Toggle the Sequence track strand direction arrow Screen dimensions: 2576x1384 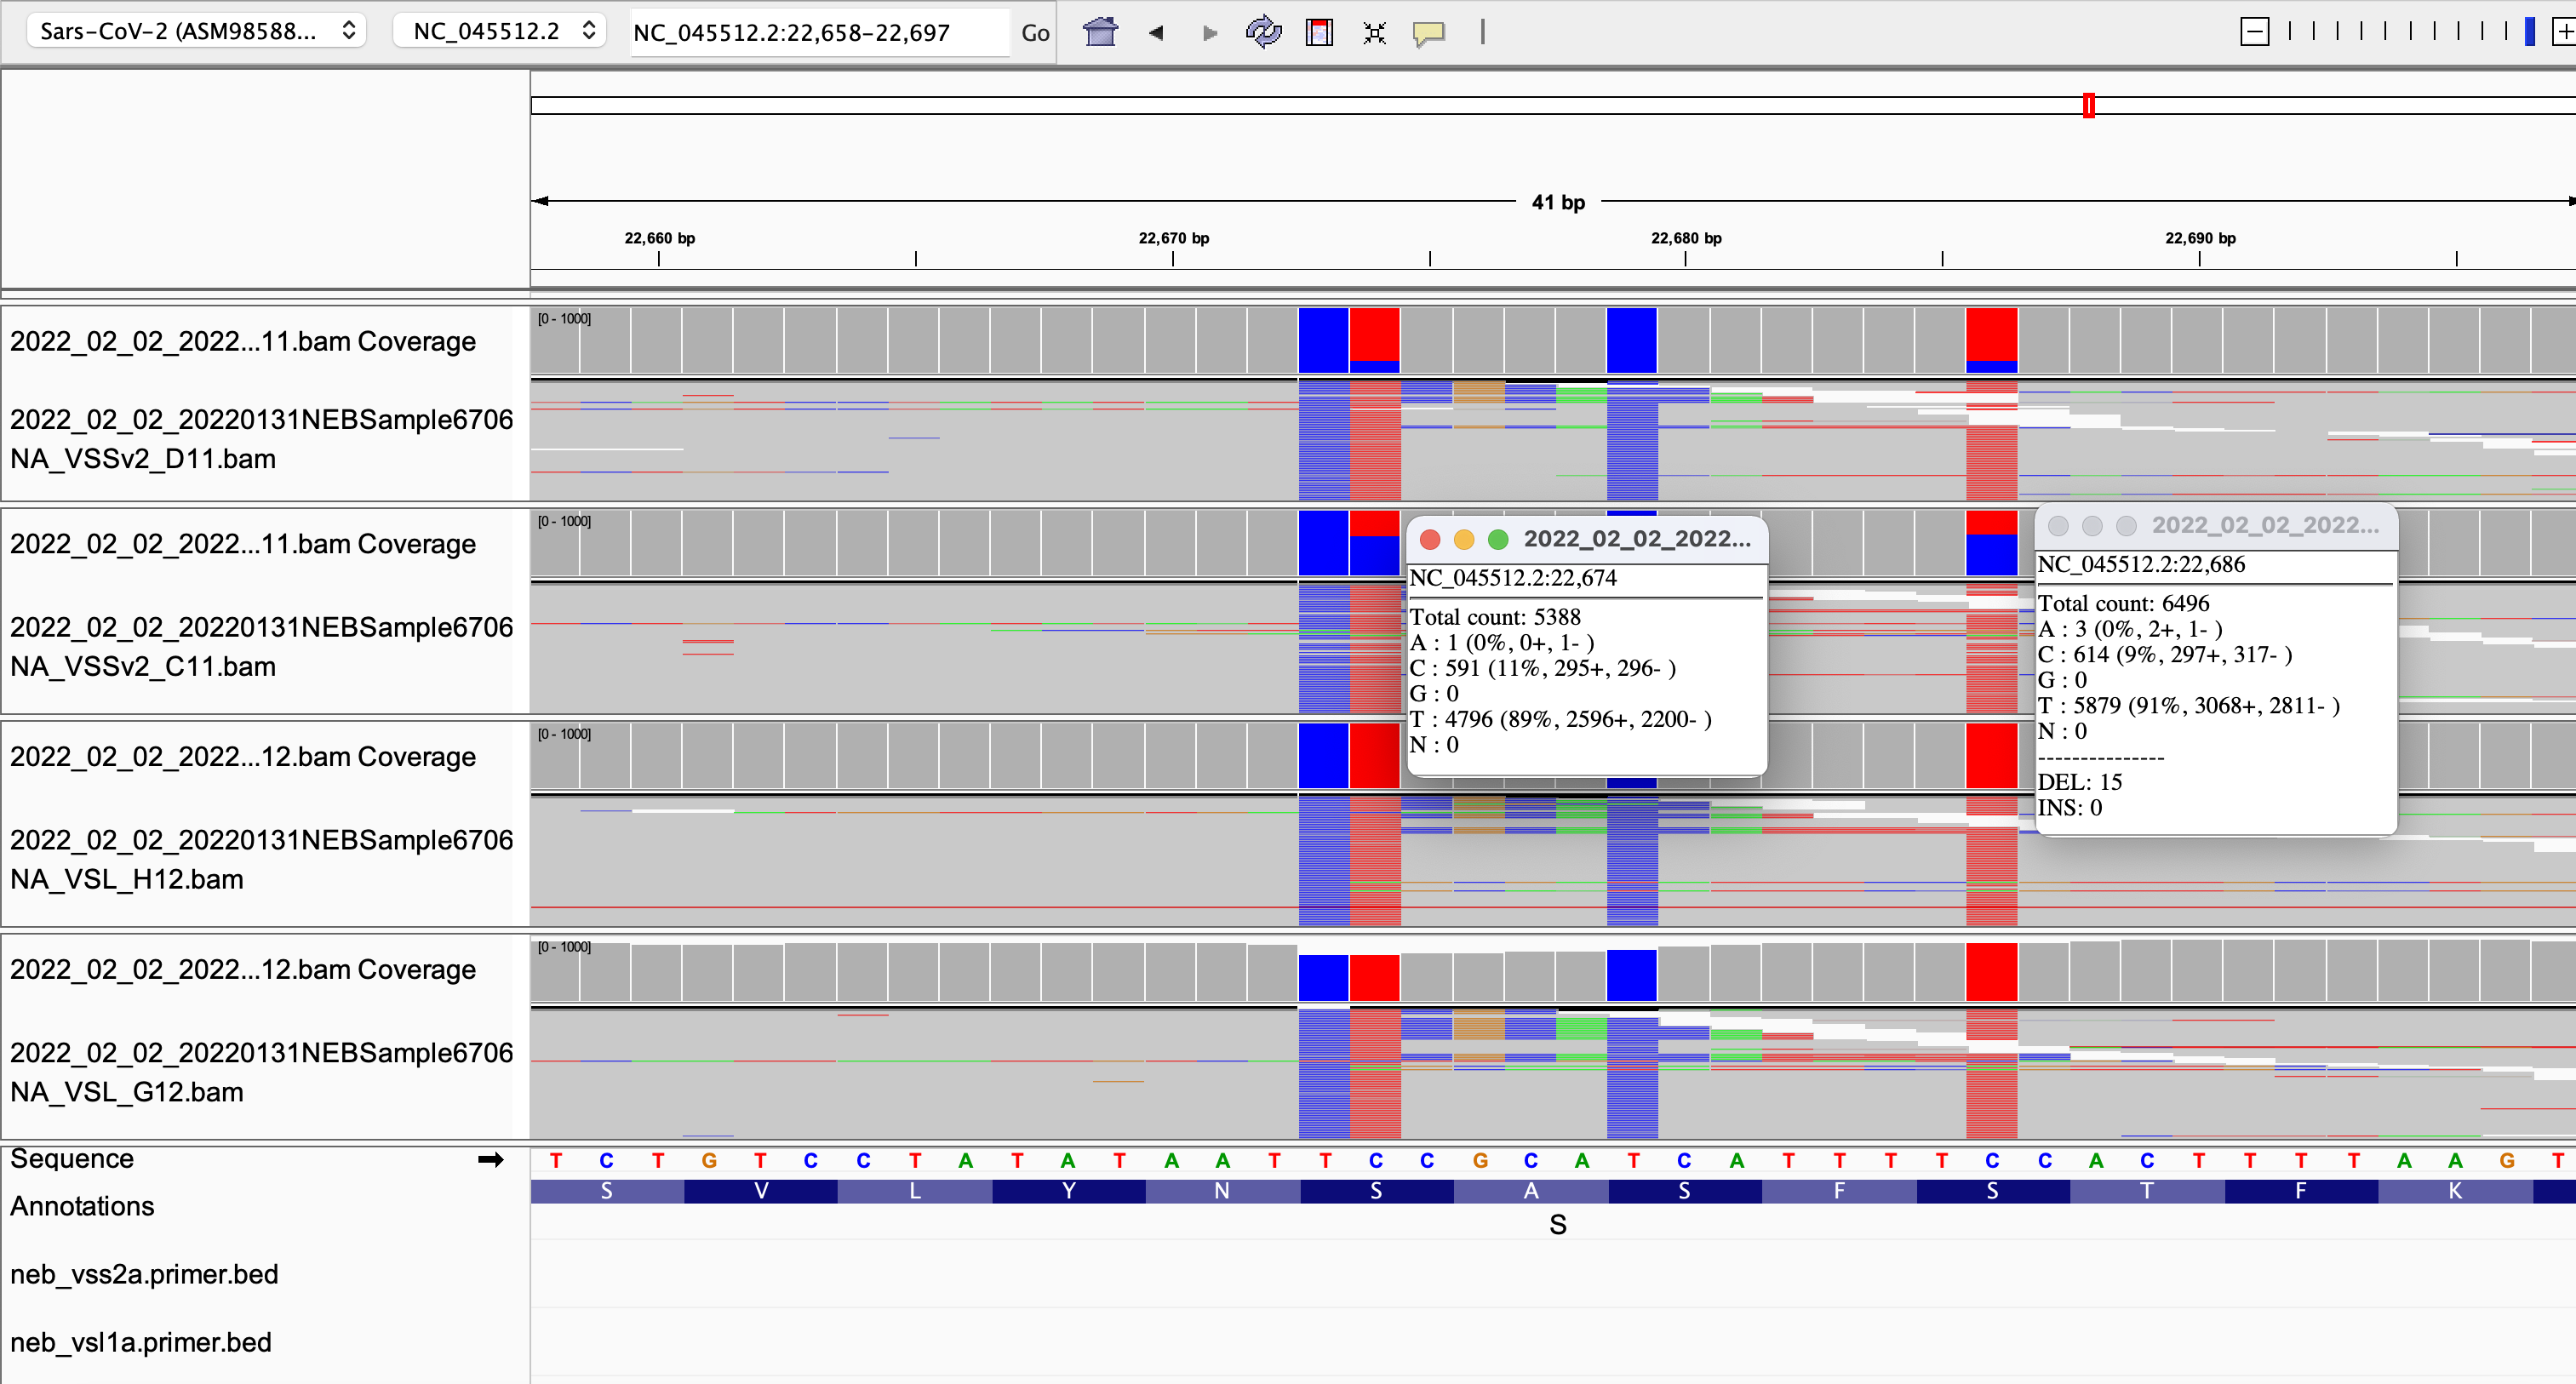click(490, 1159)
